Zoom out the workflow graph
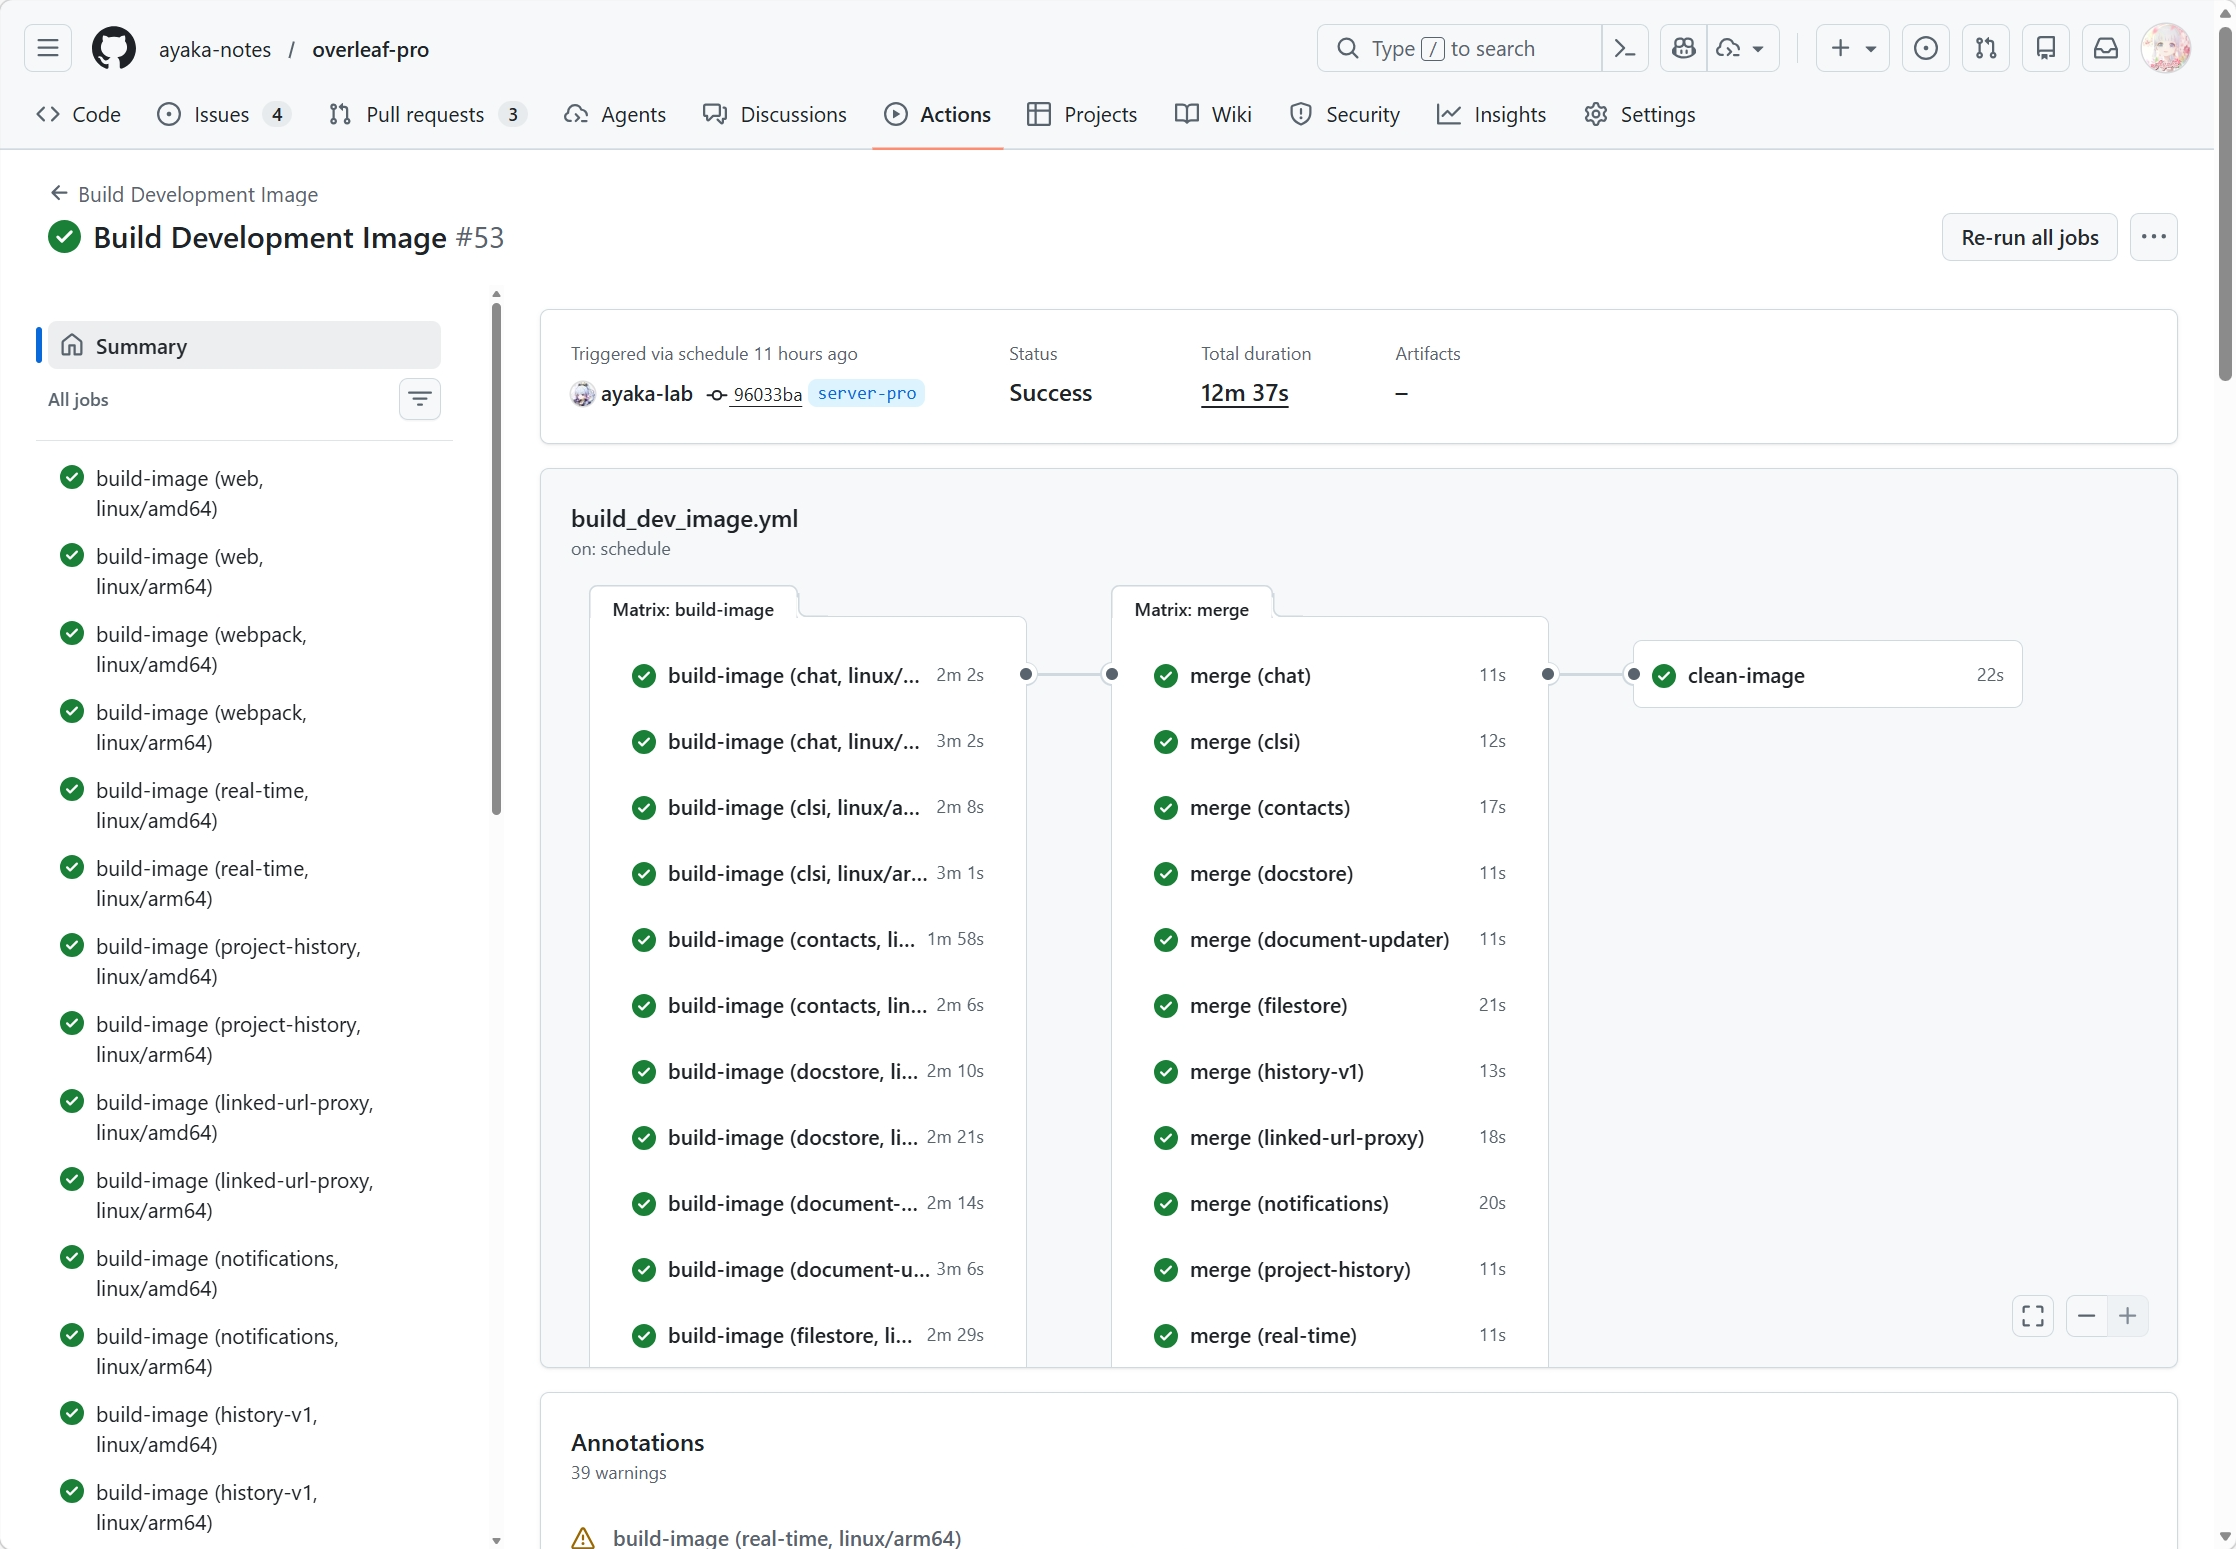 pyautogui.click(x=2086, y=1316)
